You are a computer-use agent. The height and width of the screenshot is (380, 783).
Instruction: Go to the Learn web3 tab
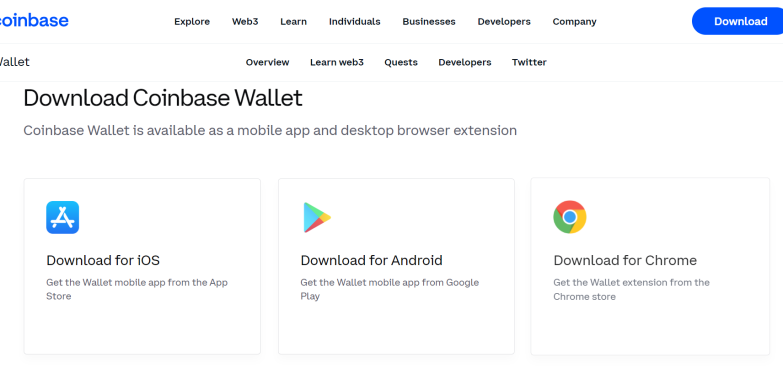(x=337, y=62)
